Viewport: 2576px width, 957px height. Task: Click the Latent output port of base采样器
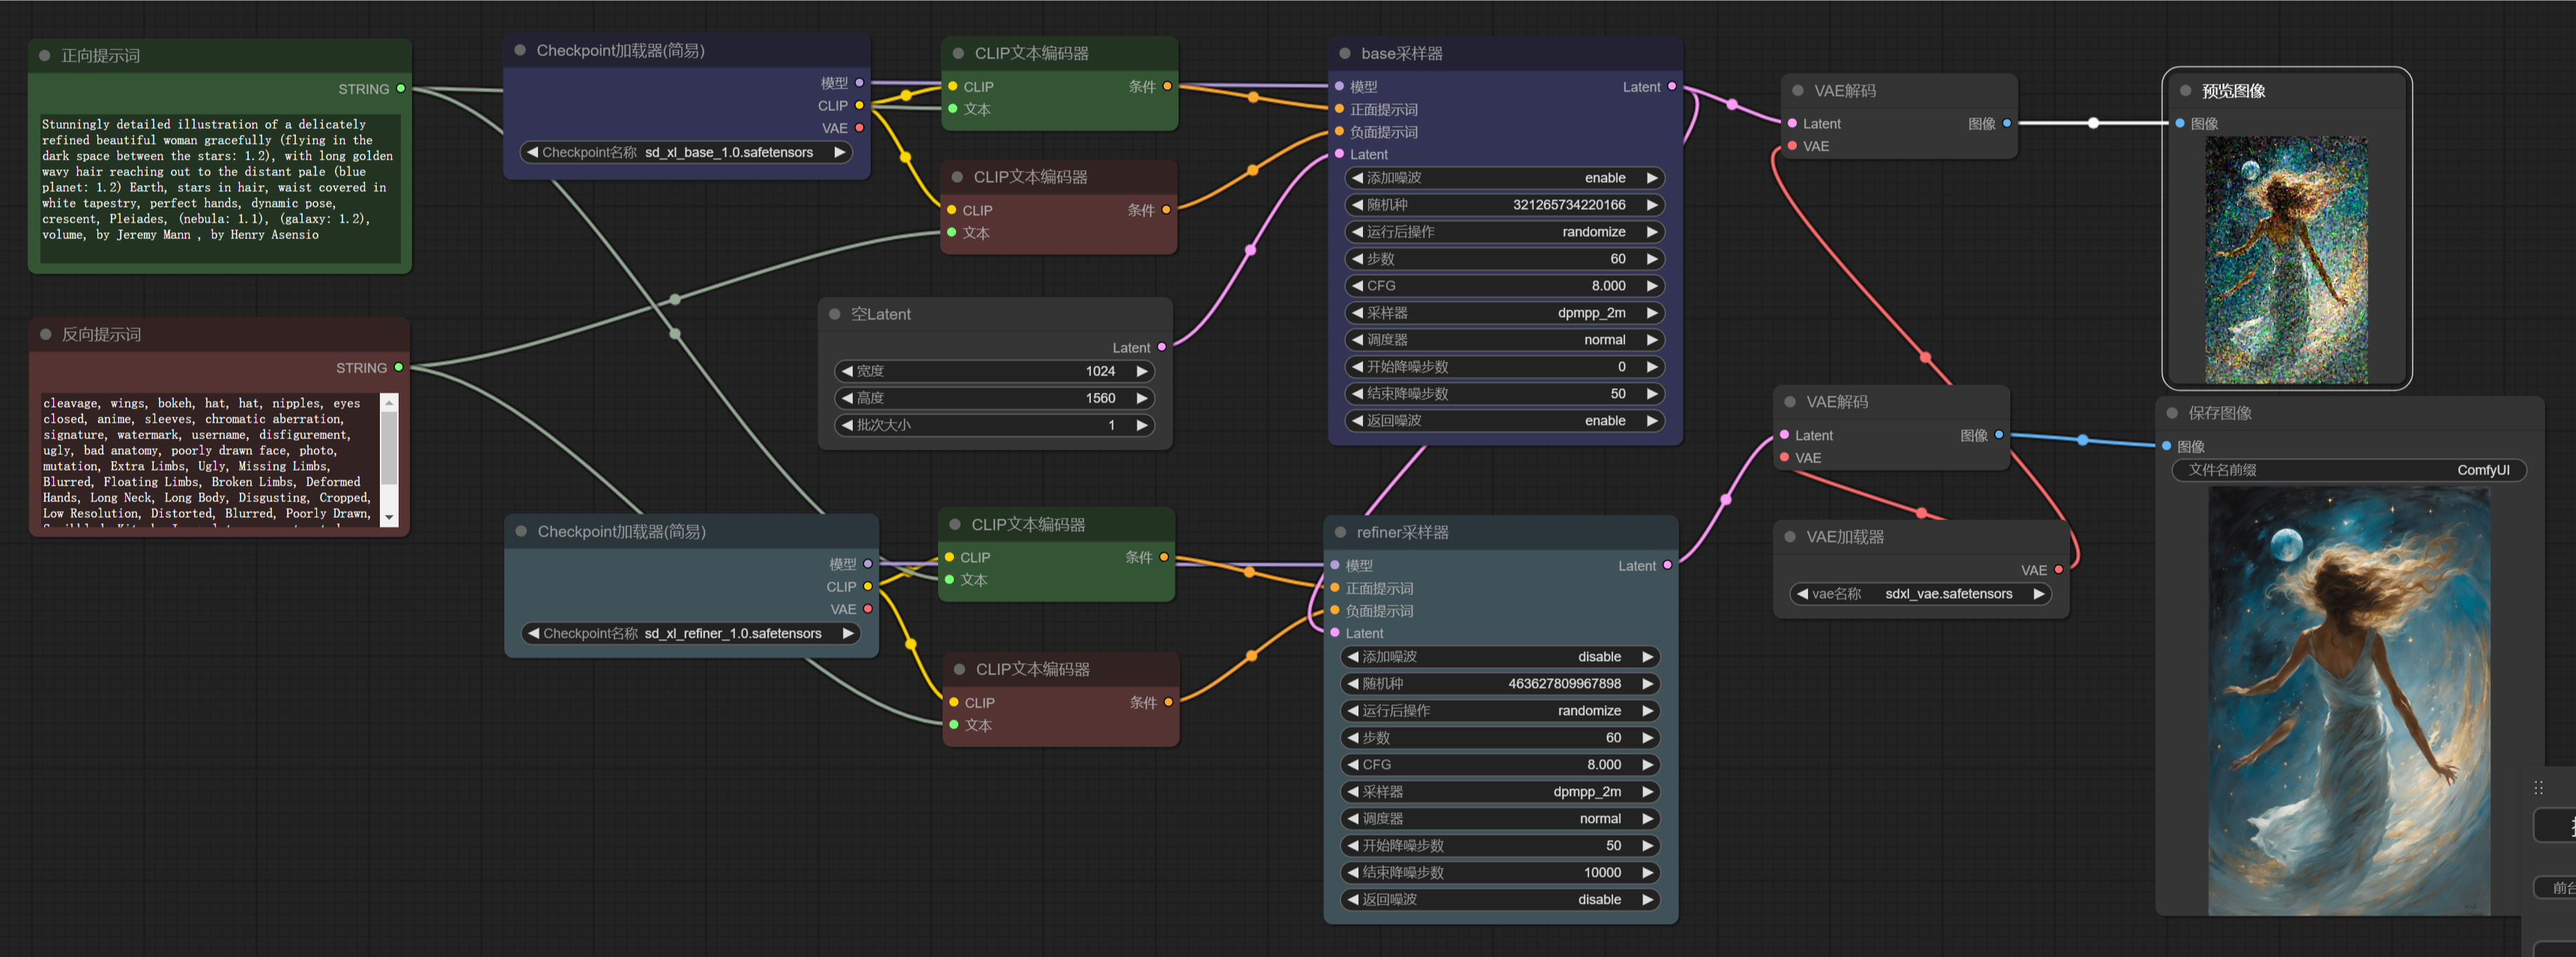pos(1671,87)
